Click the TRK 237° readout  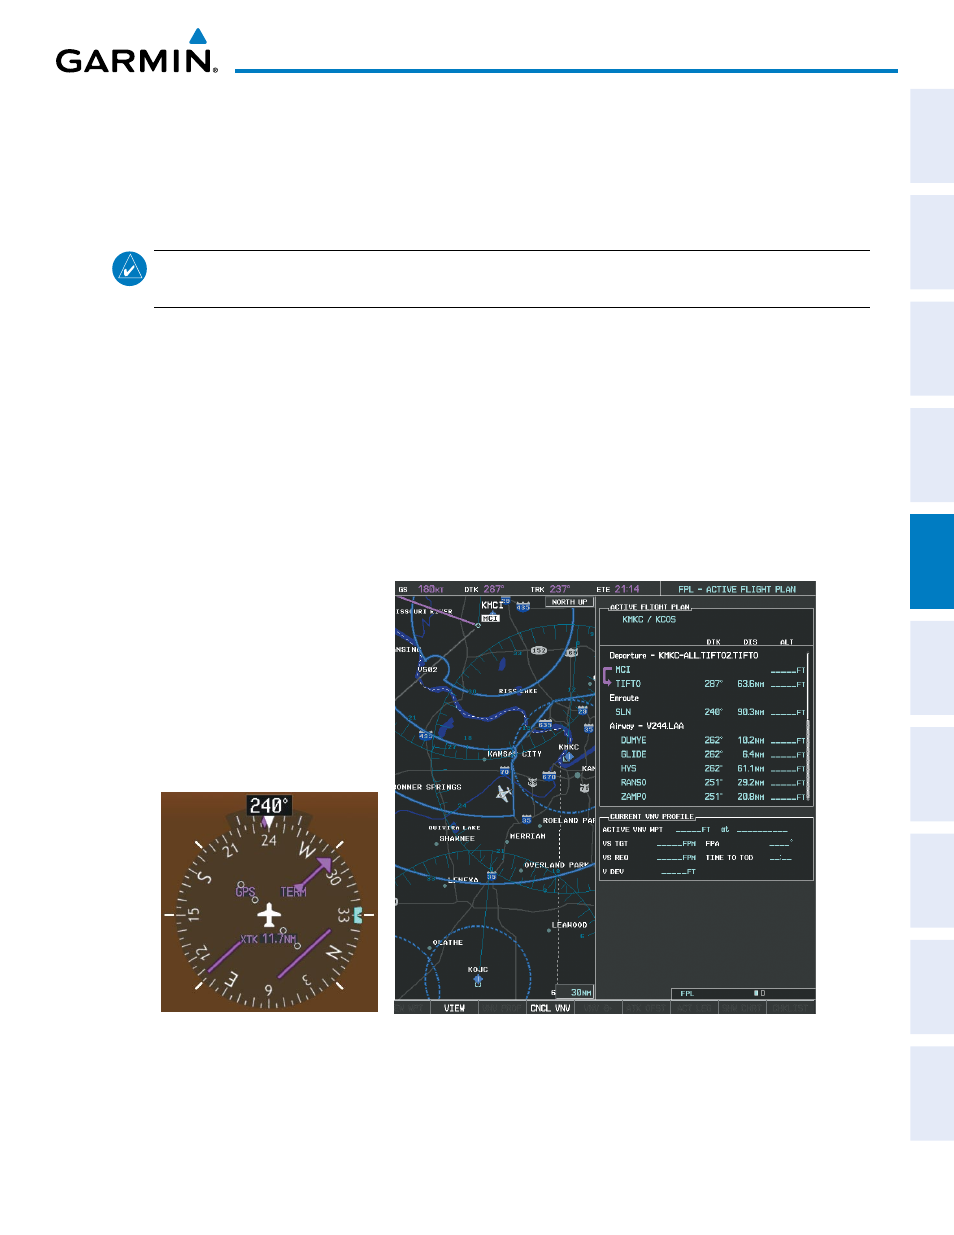[550, 589]
